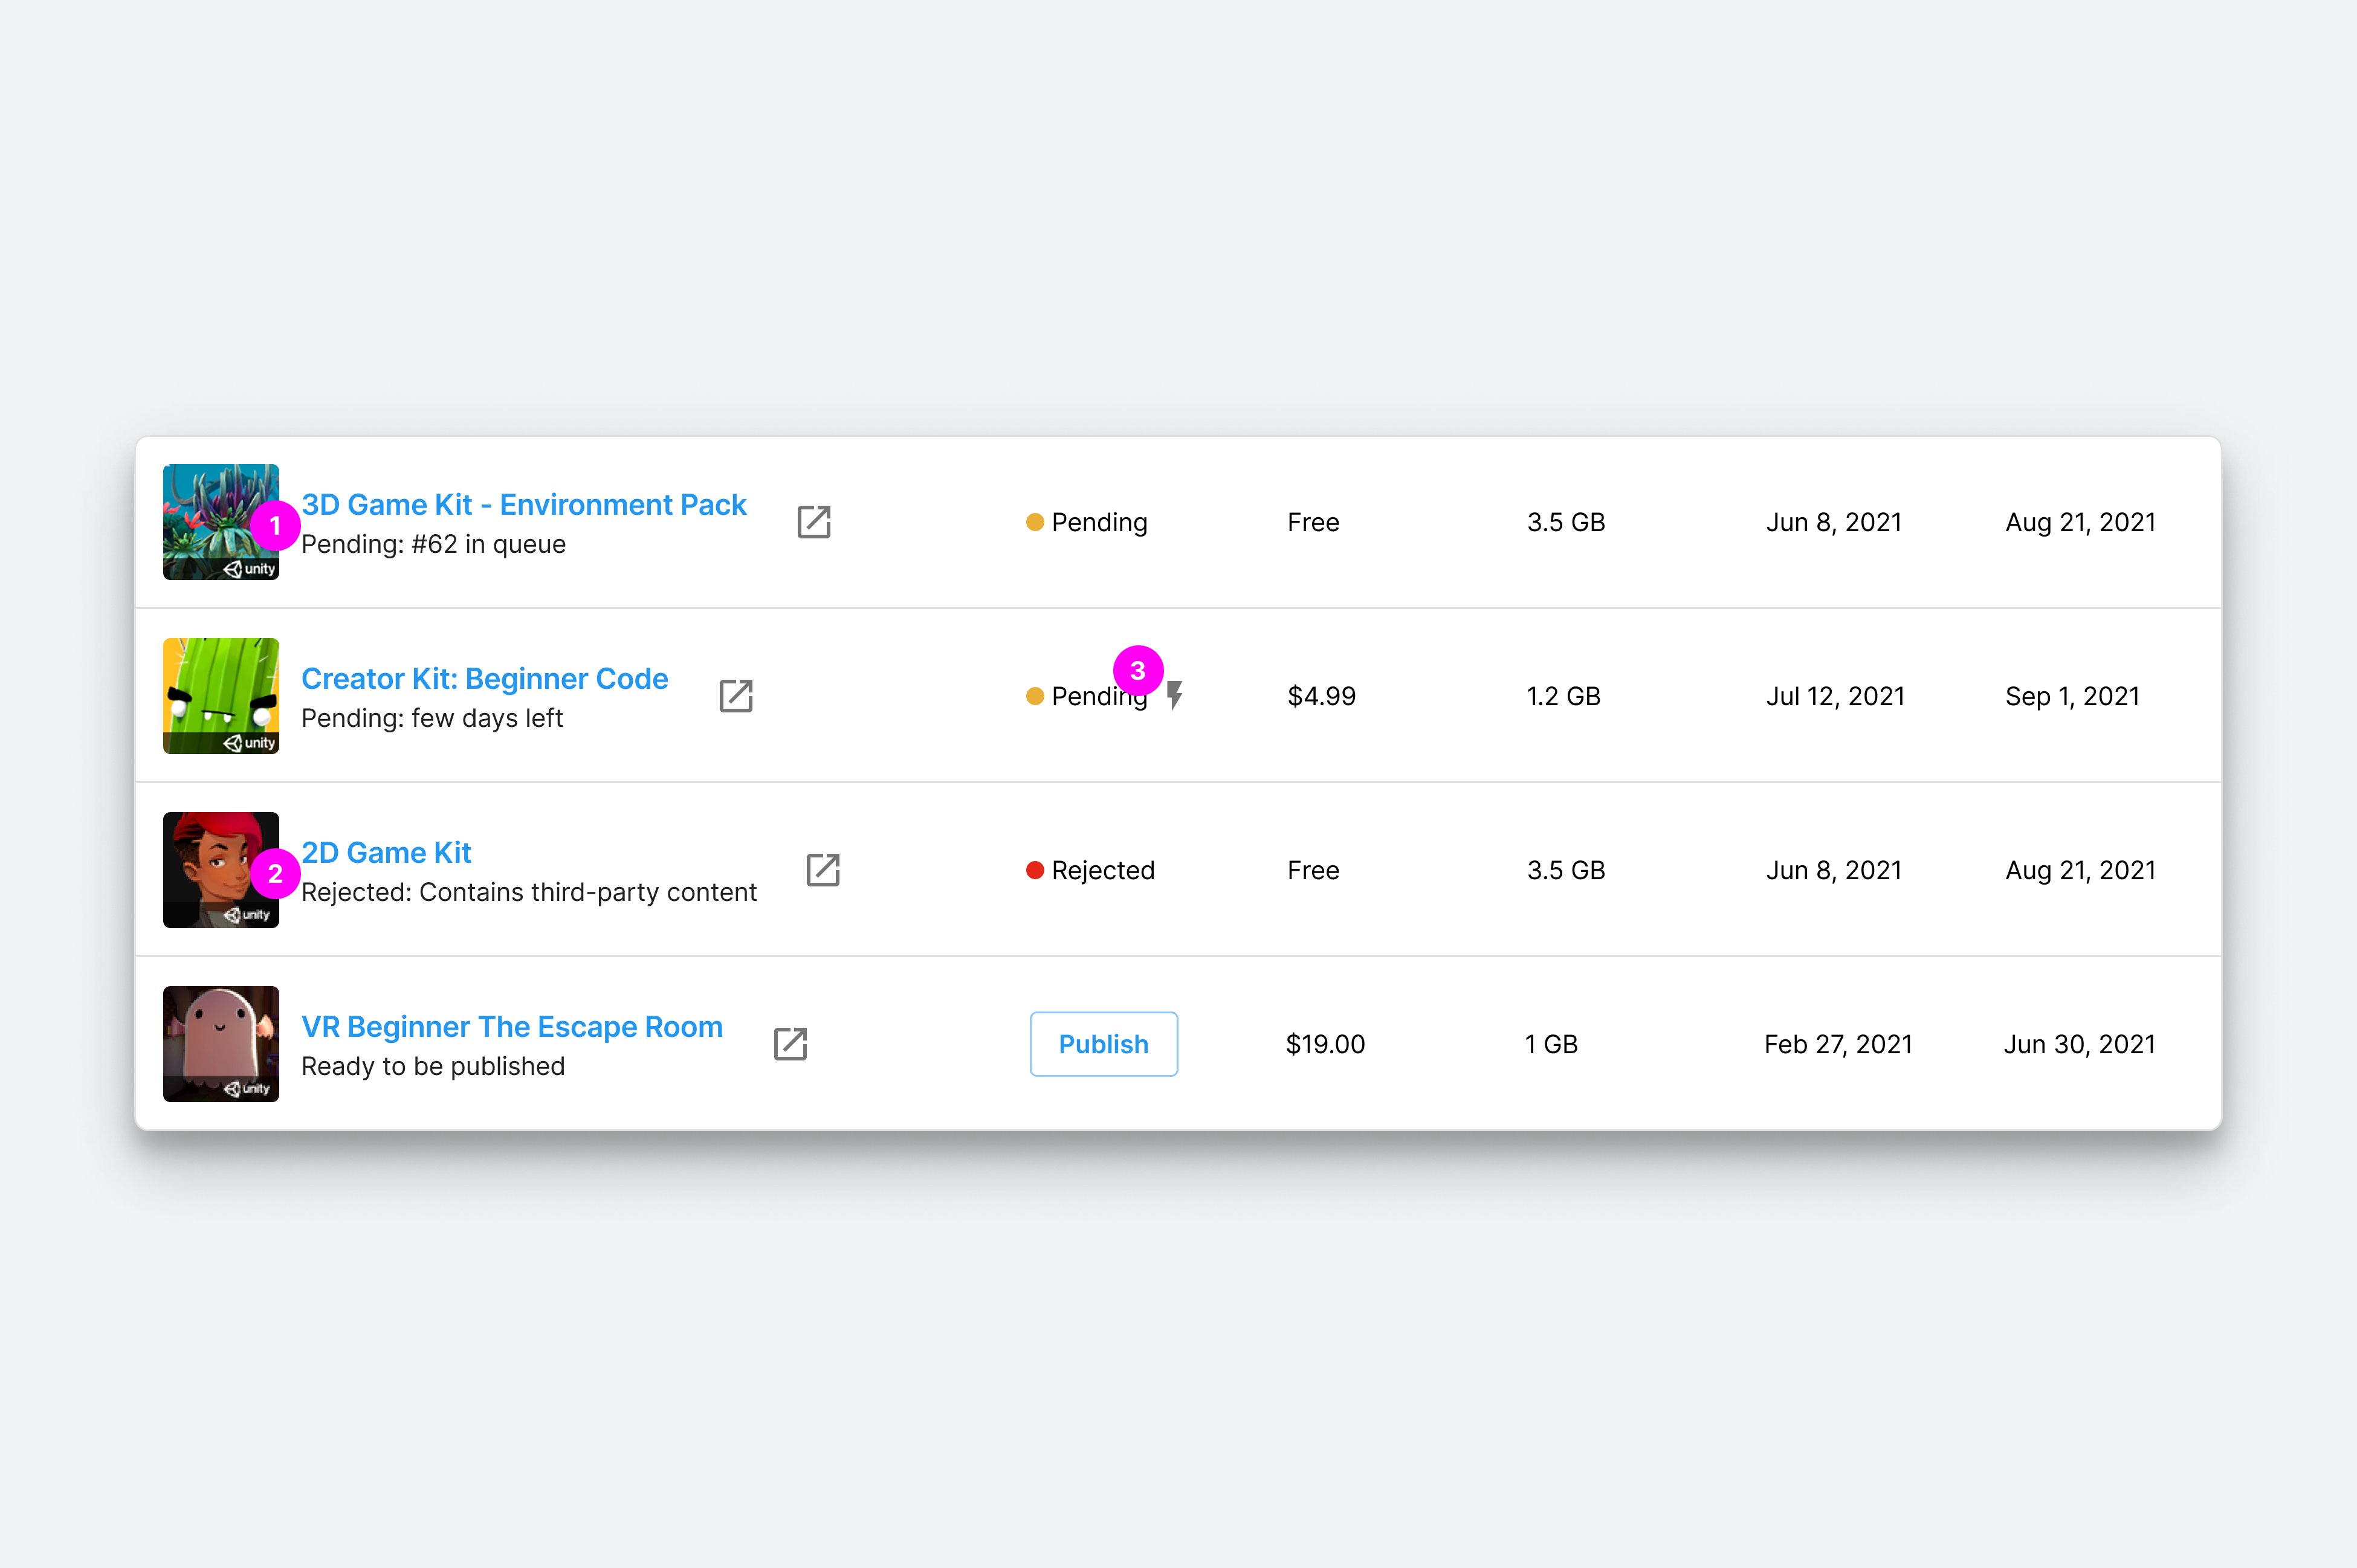Open the VR Beginner The Escape Room link
The width and height of the screenshot is (2357, 1568).
(512, 1026)
